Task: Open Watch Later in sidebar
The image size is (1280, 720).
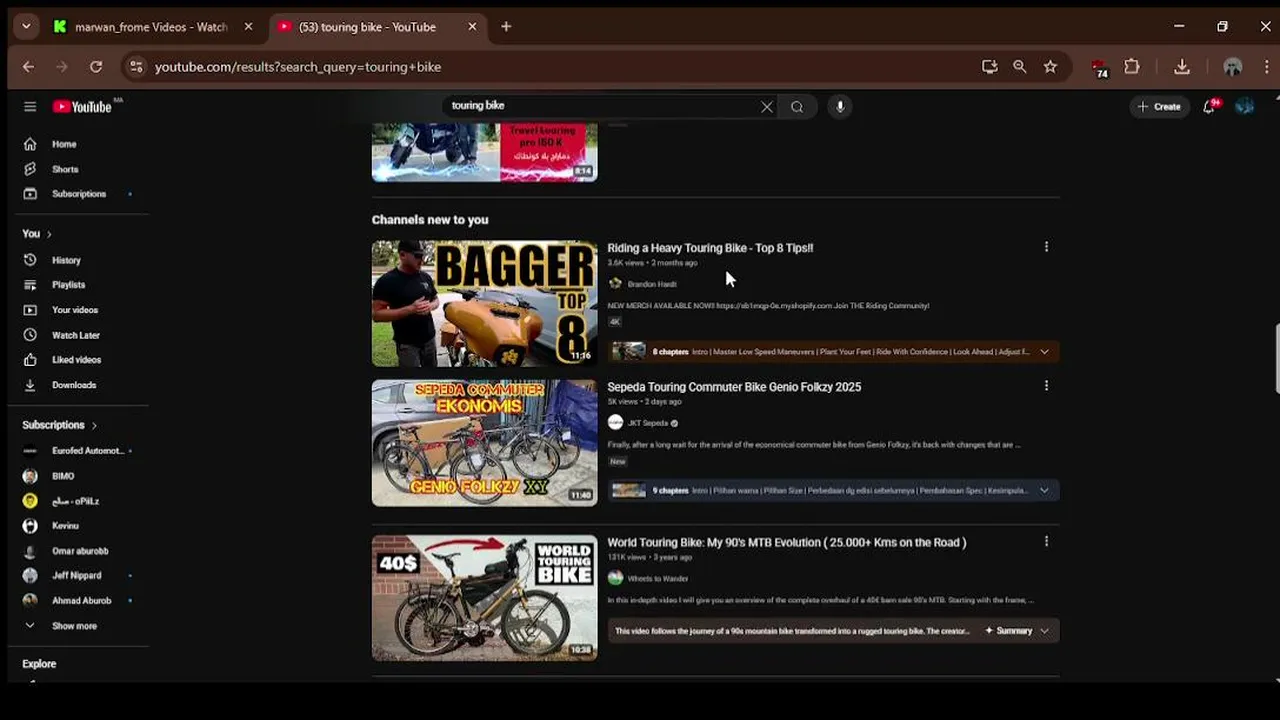Action: click(78, 335)
